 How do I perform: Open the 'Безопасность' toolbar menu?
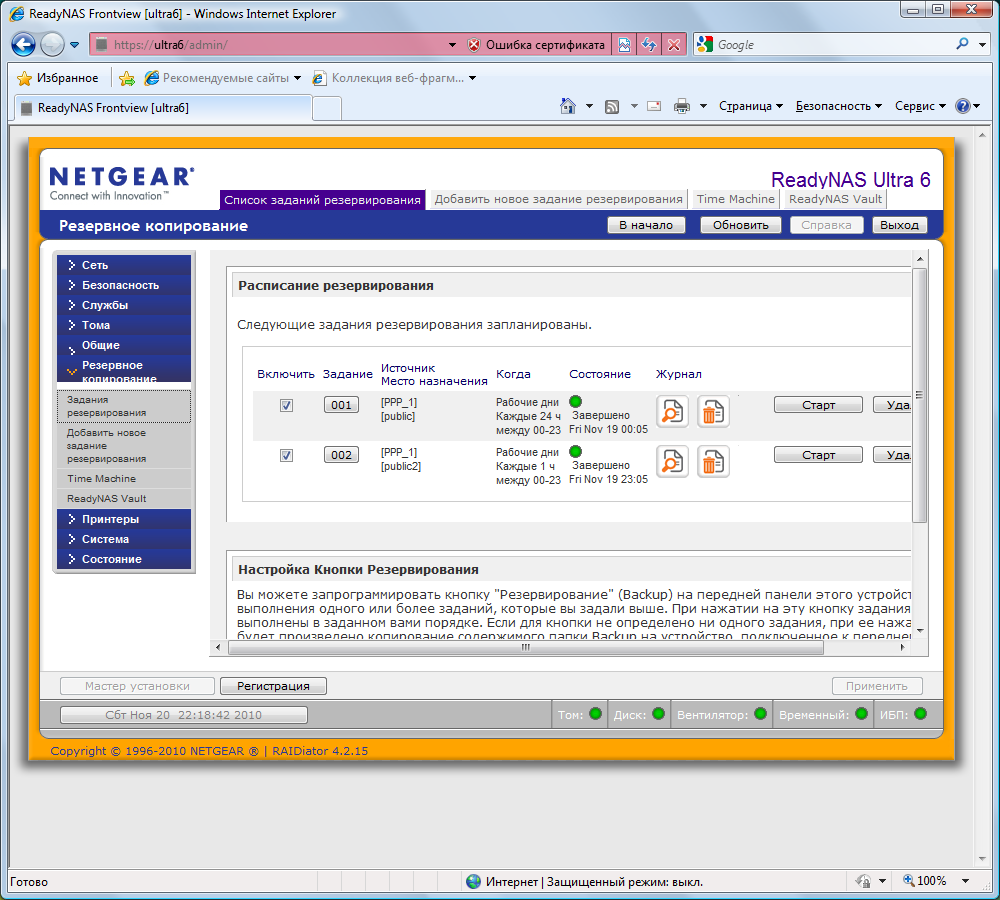839,106
